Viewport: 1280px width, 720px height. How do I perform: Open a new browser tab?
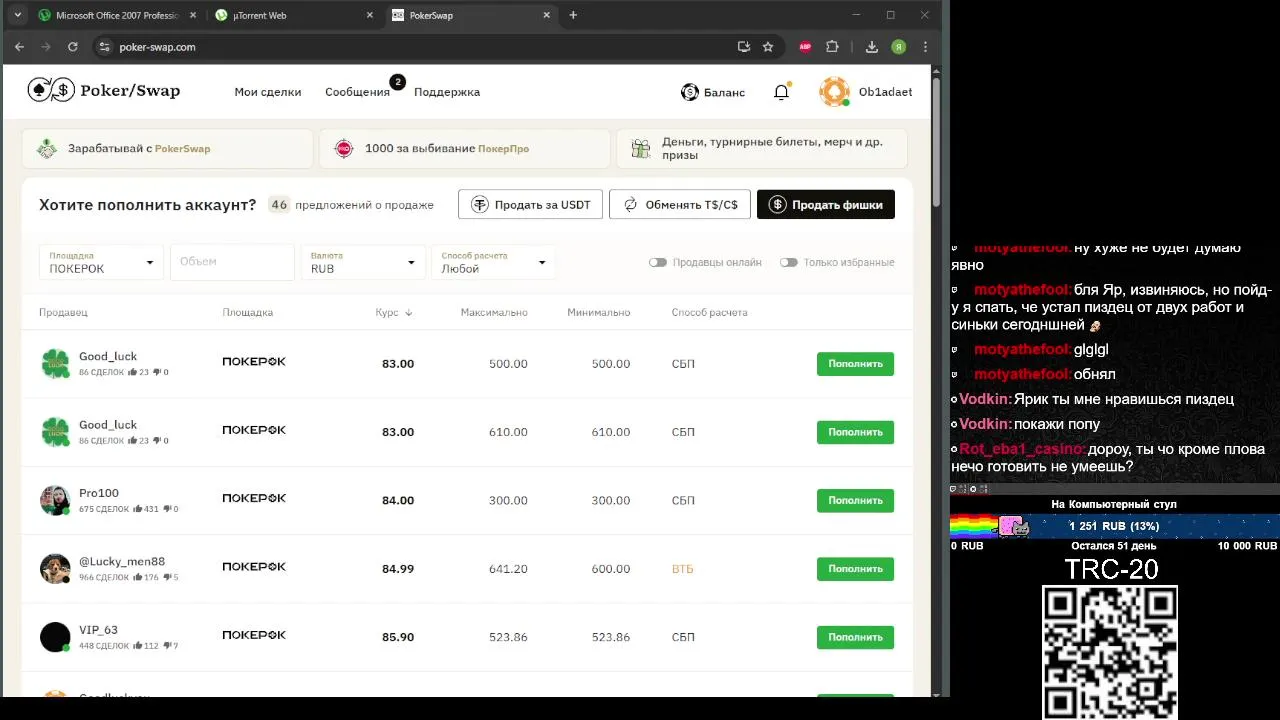click(x=573, y=15)
